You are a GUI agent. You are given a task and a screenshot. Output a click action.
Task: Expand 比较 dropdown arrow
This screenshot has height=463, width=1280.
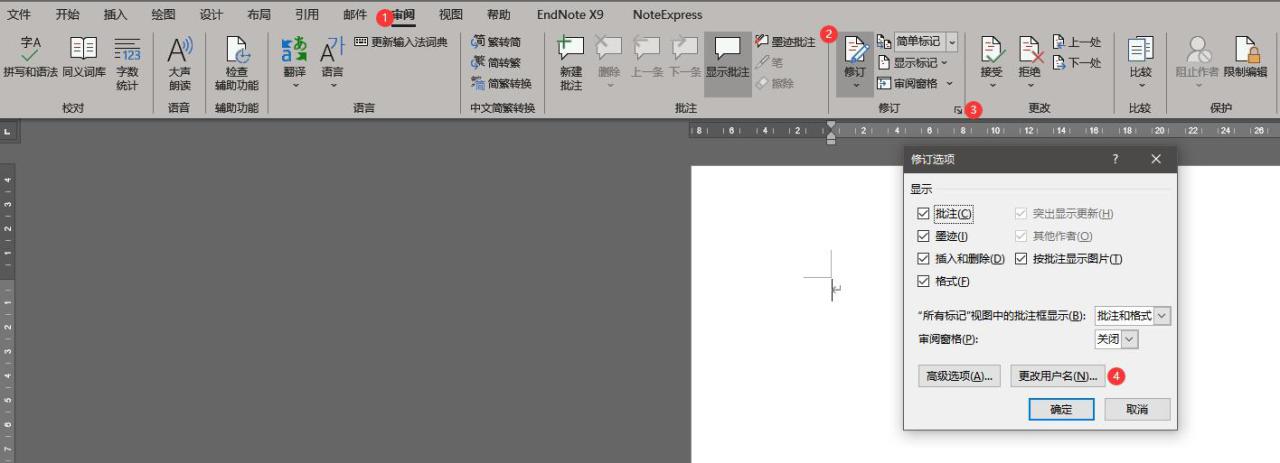[1140, 86]
